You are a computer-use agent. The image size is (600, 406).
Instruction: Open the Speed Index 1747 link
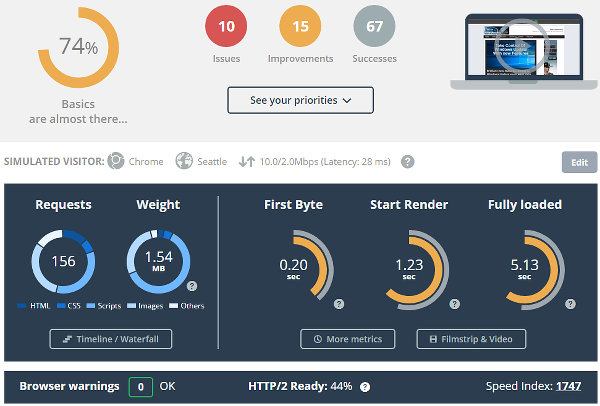568,386
